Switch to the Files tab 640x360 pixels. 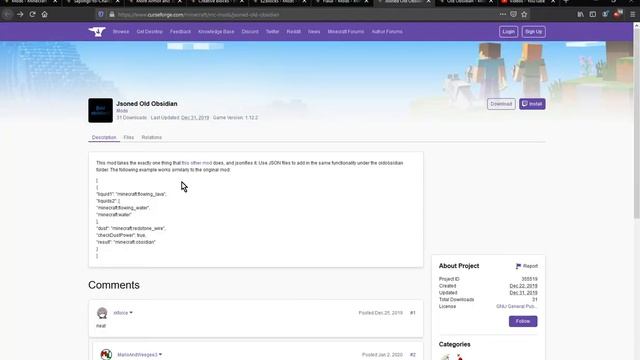tap(129, 138)
